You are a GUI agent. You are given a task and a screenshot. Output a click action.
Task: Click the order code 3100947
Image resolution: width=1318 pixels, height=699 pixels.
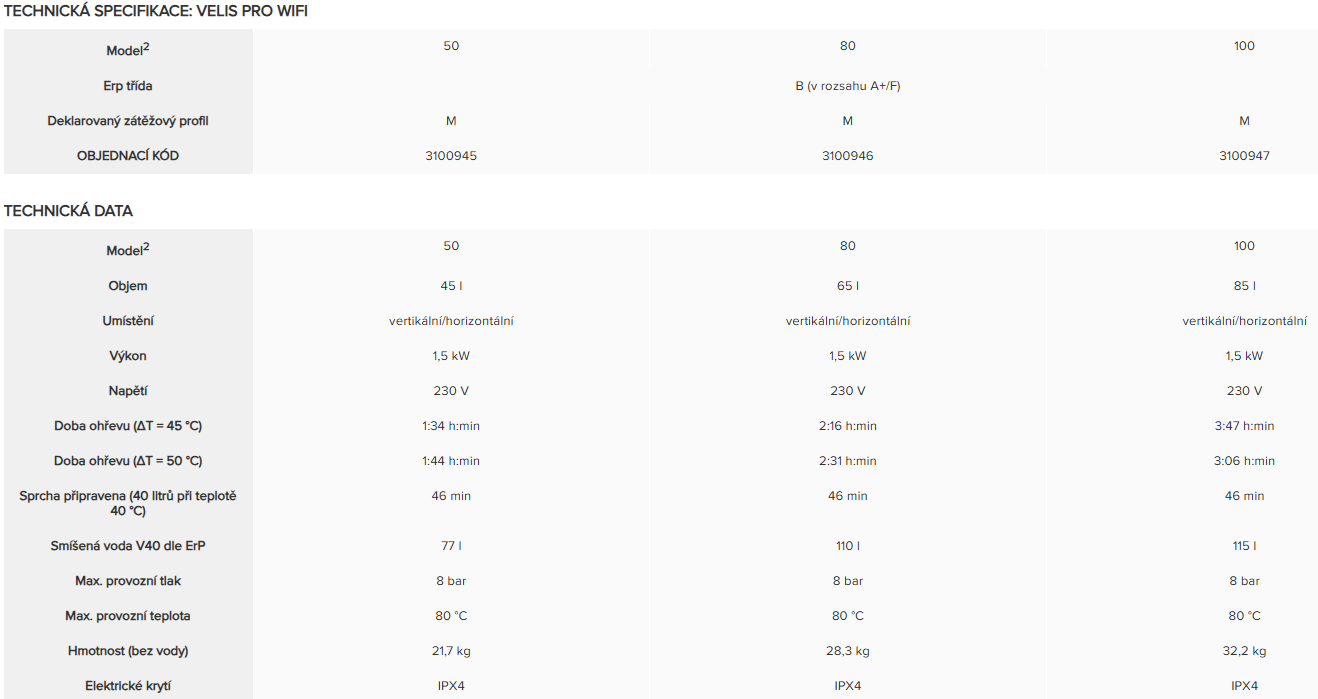(1244, 156)
